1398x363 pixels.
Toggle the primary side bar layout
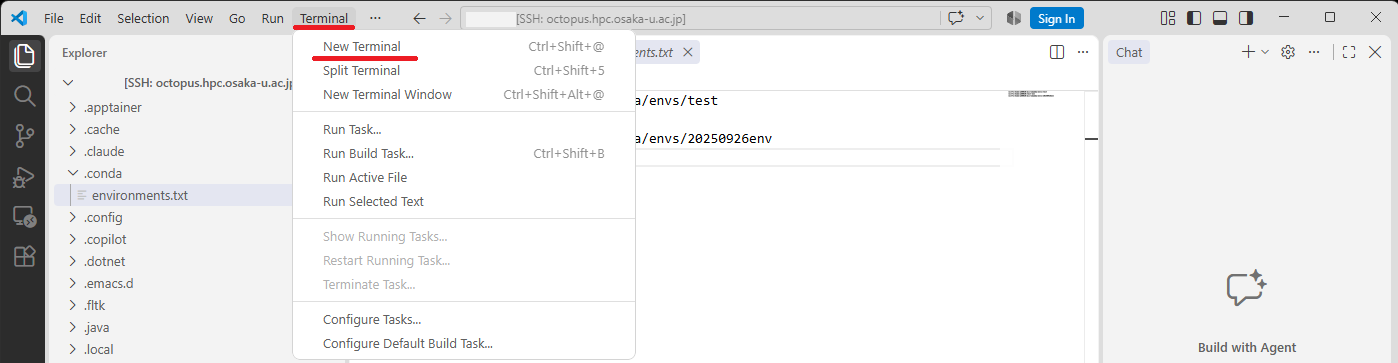point(1194,18)
